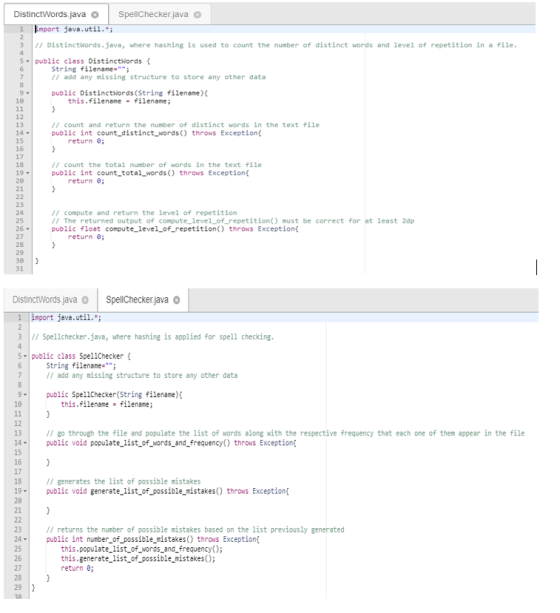Click 'public int count_total_words()' declaration
This screenshot has height=613, width=560.
[x=150, y=173]
